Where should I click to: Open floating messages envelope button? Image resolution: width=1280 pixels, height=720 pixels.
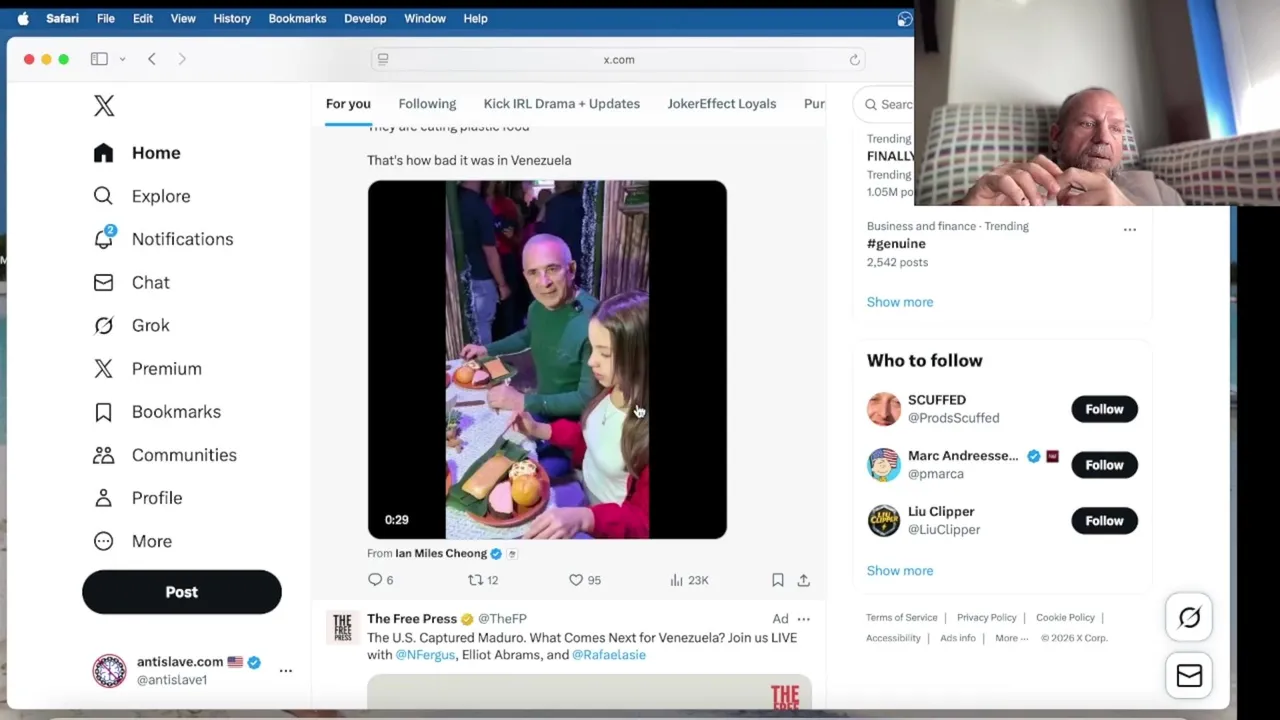pyautogui.click(x=1189, y=676)
